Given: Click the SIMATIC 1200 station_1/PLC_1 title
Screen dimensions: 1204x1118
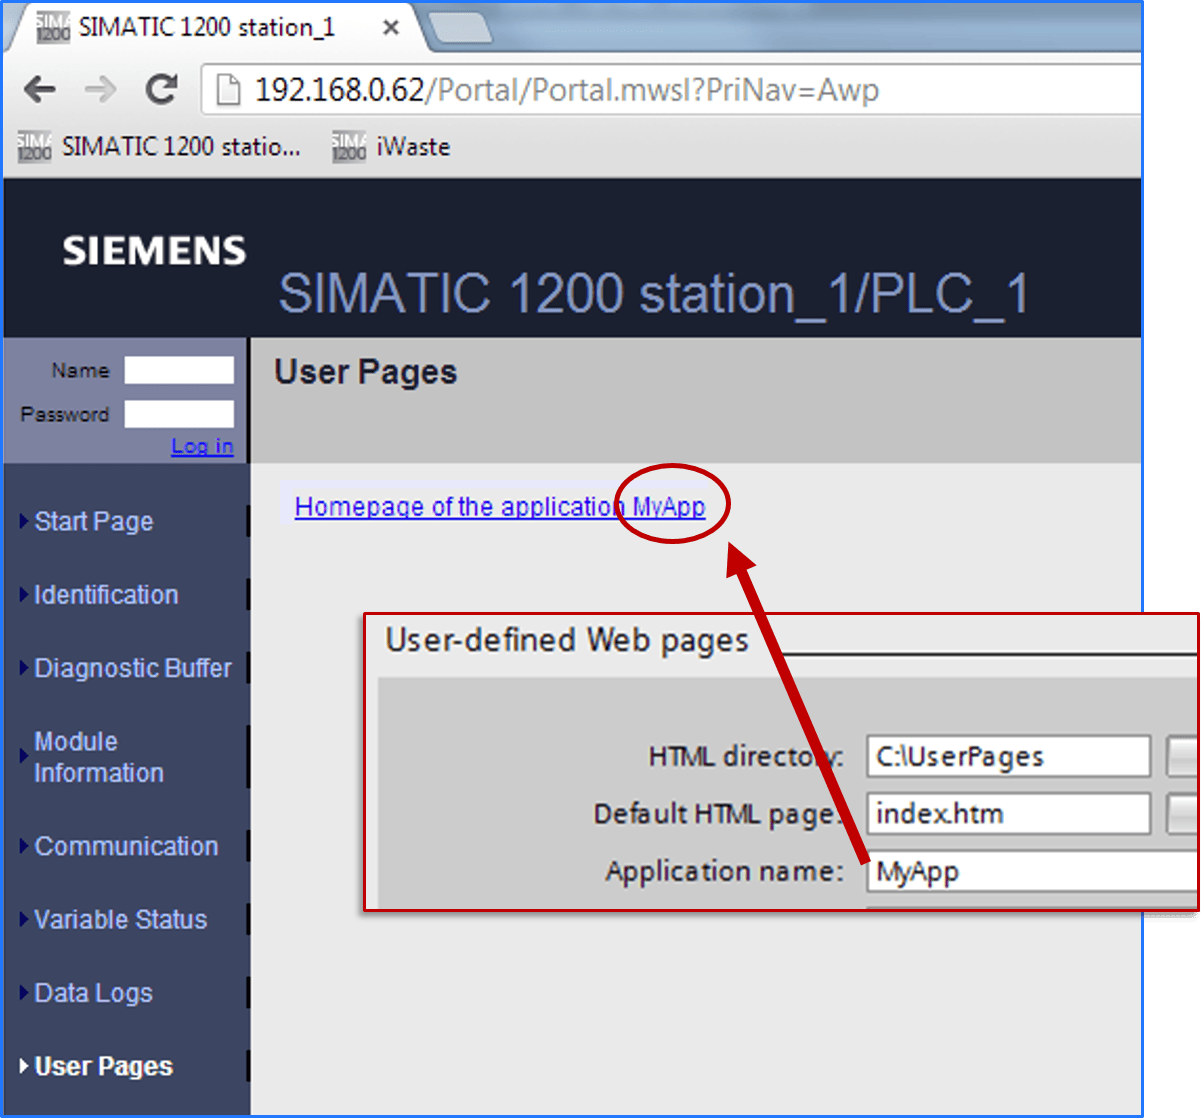Looking at the screenshot, I should [654, 294].
